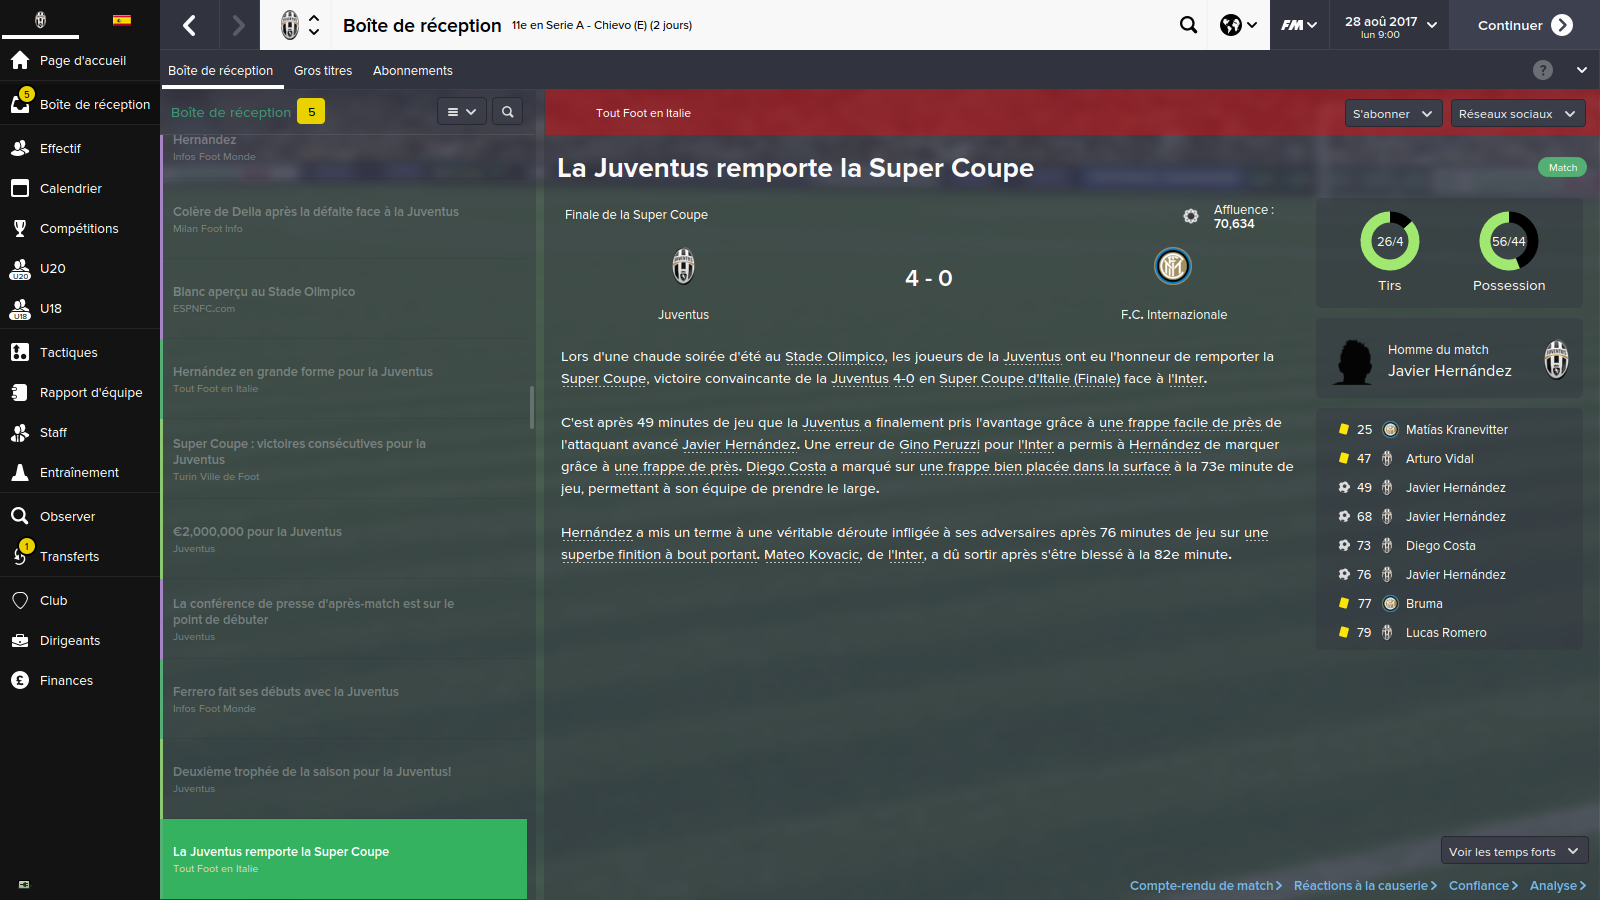Screen dimensions: 1600x900
Task: Open the help question mark icon
Action: pos(1543,70)
